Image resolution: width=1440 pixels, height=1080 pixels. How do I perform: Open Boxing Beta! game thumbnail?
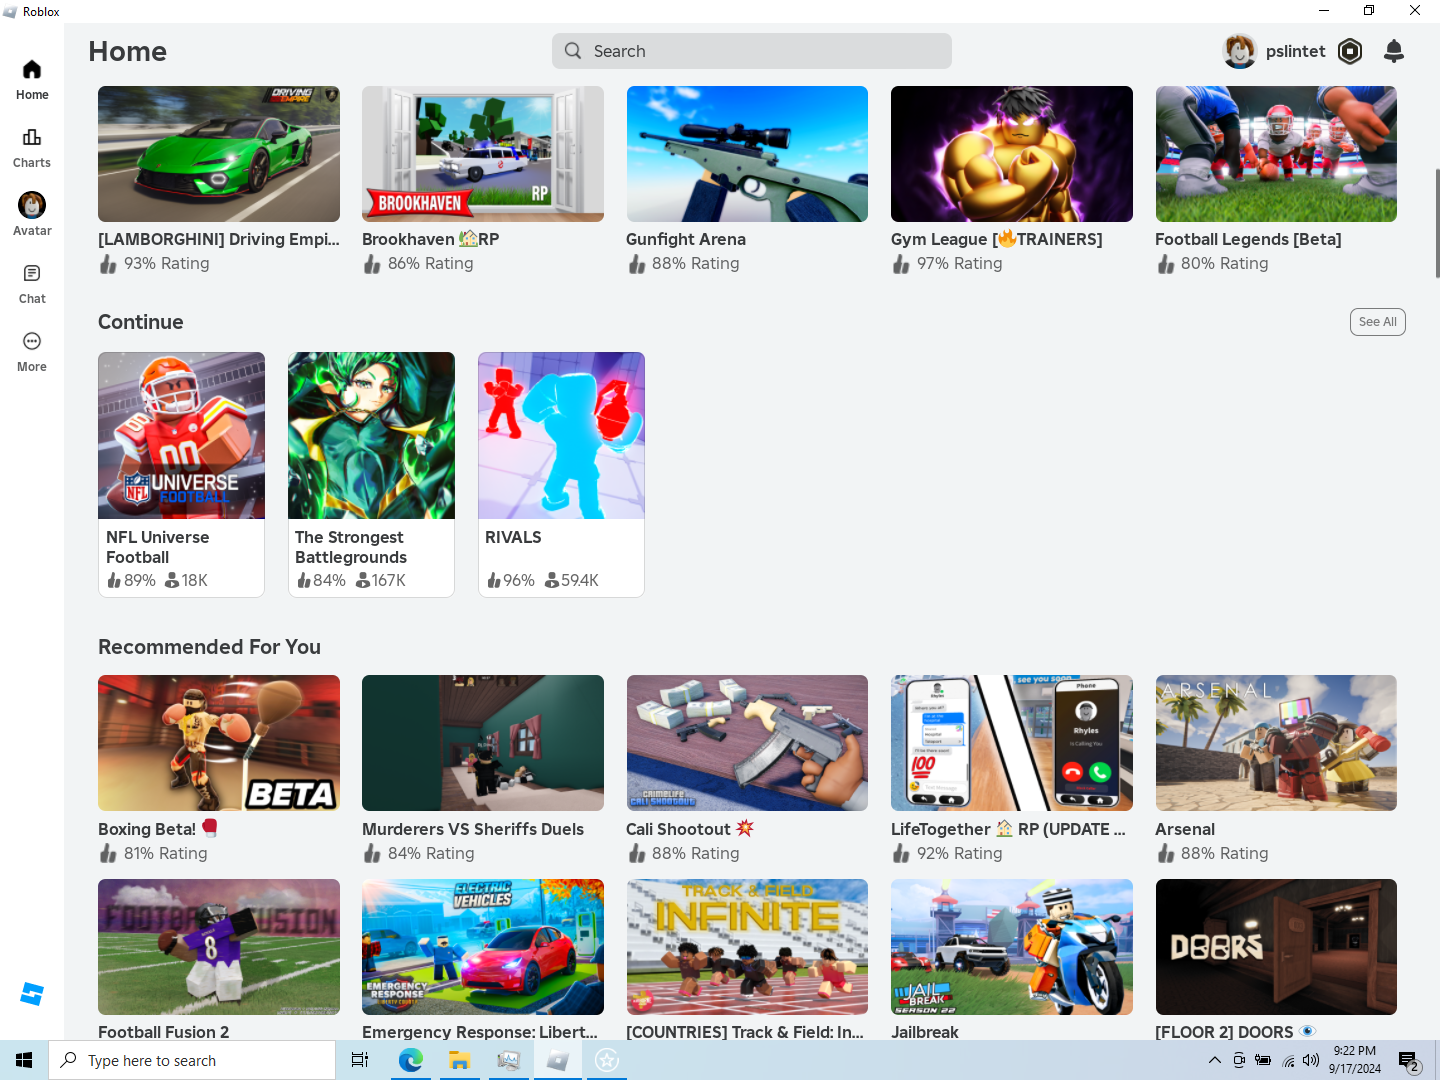point(219,743)
